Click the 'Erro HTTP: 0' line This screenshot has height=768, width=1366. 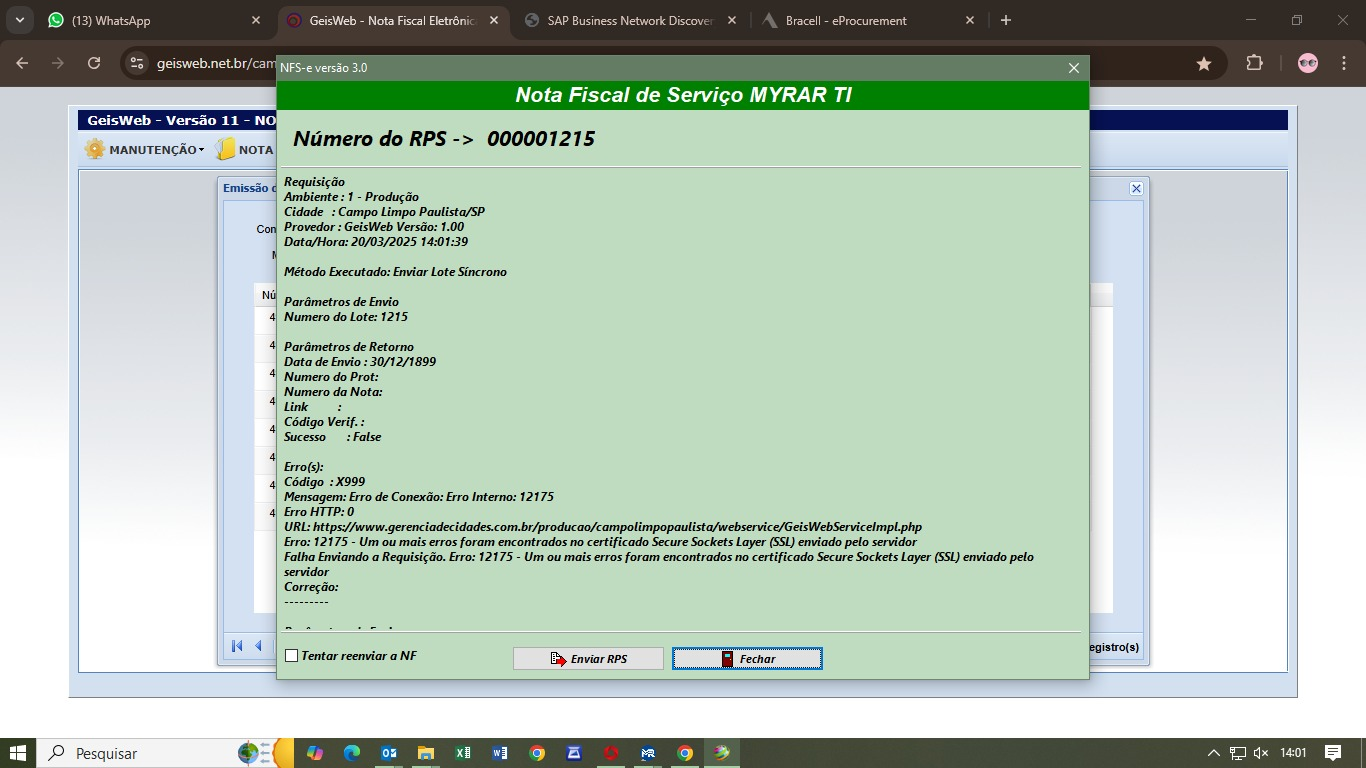(319, 512)
